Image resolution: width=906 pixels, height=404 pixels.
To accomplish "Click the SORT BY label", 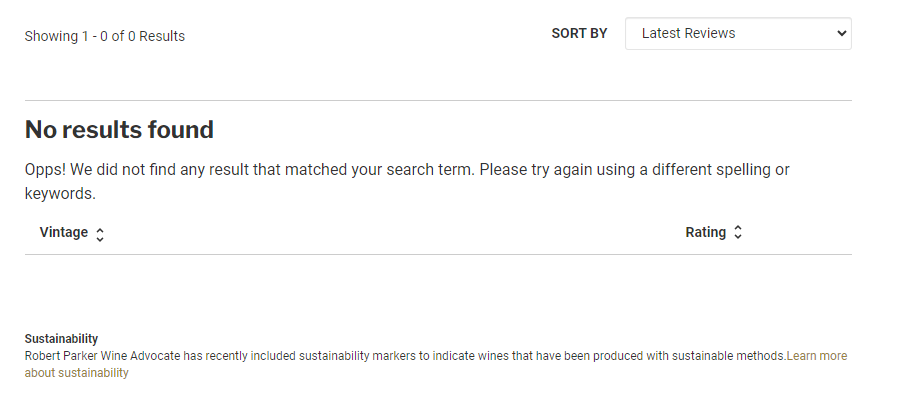I will click(x=579, y=33).
